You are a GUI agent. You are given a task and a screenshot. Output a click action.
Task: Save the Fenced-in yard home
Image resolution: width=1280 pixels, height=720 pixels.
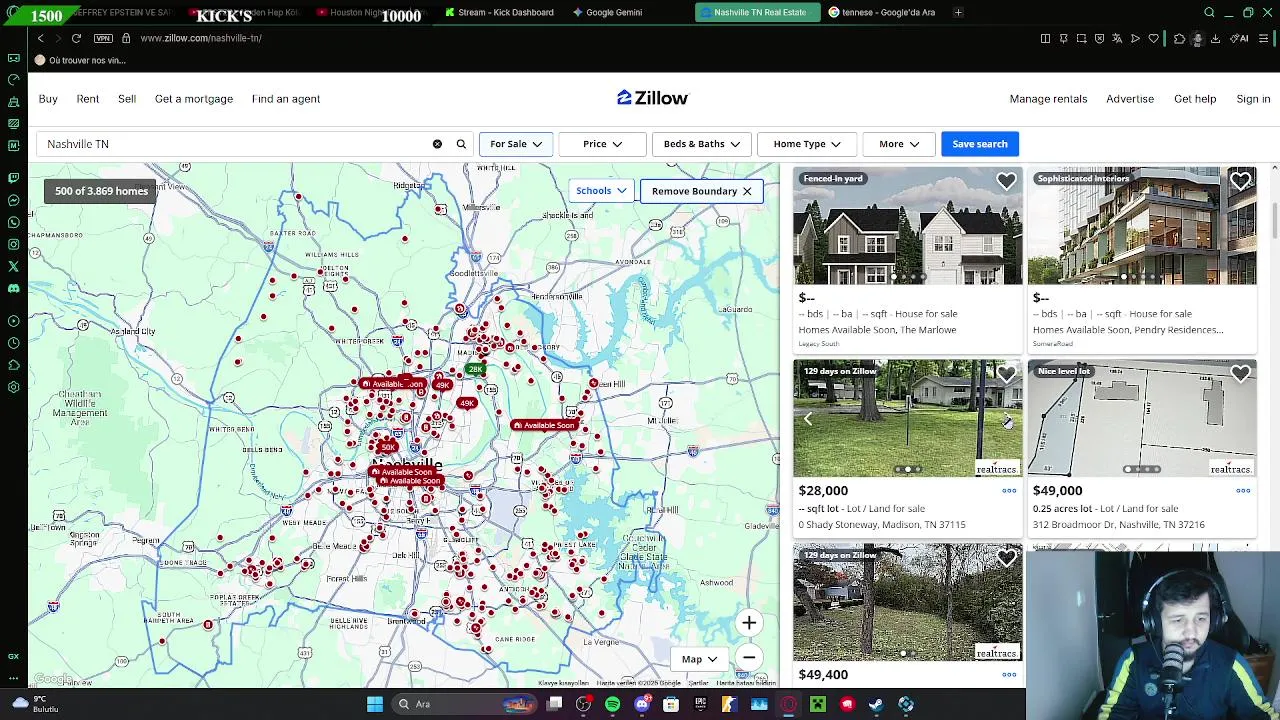pyautogui.click(x=1006, y=181)
